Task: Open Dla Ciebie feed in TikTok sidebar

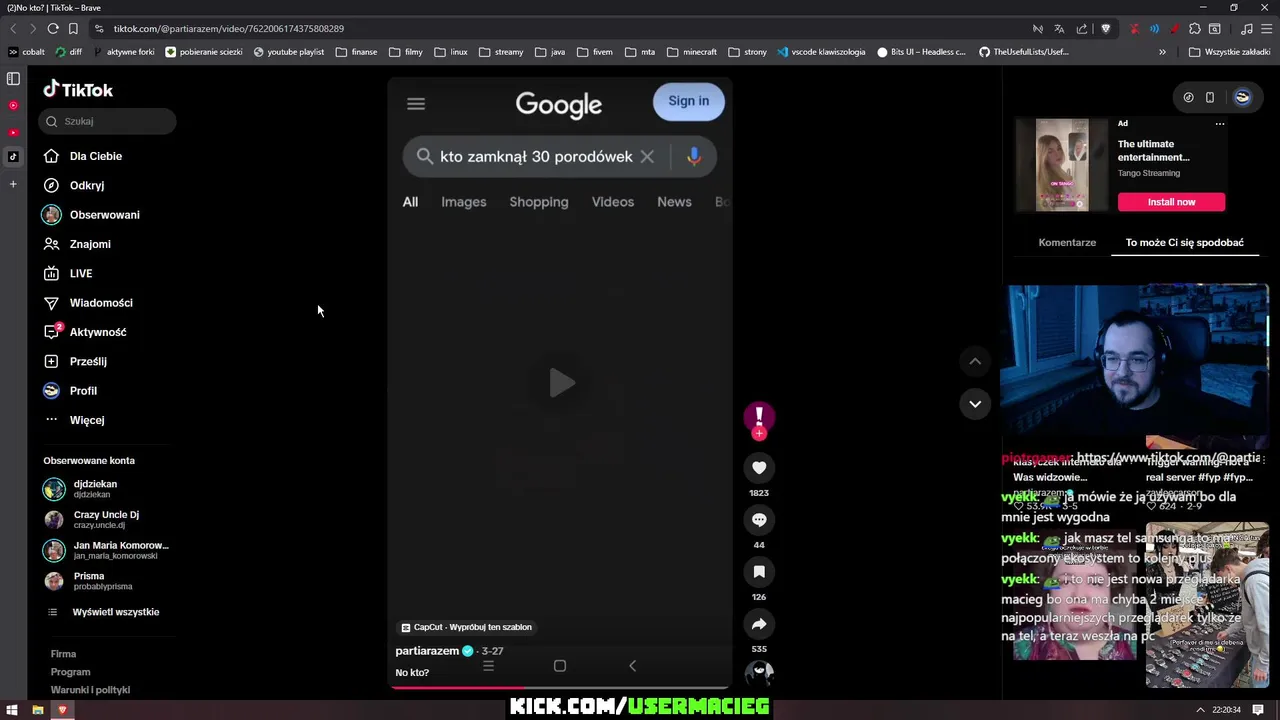Action: click(96, 156)
